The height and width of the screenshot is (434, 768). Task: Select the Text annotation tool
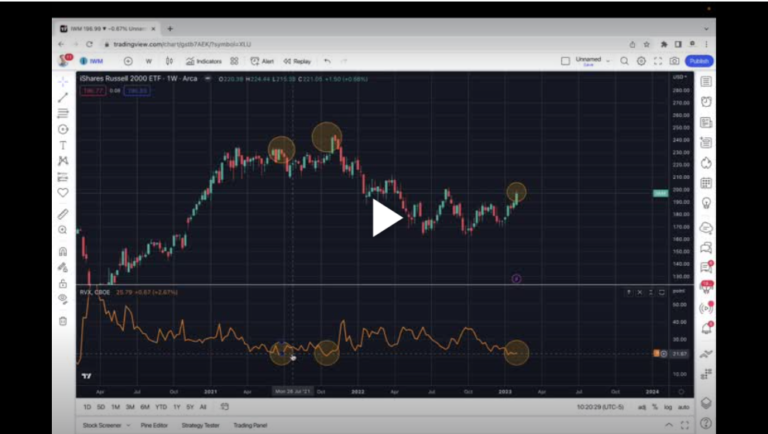63,145
